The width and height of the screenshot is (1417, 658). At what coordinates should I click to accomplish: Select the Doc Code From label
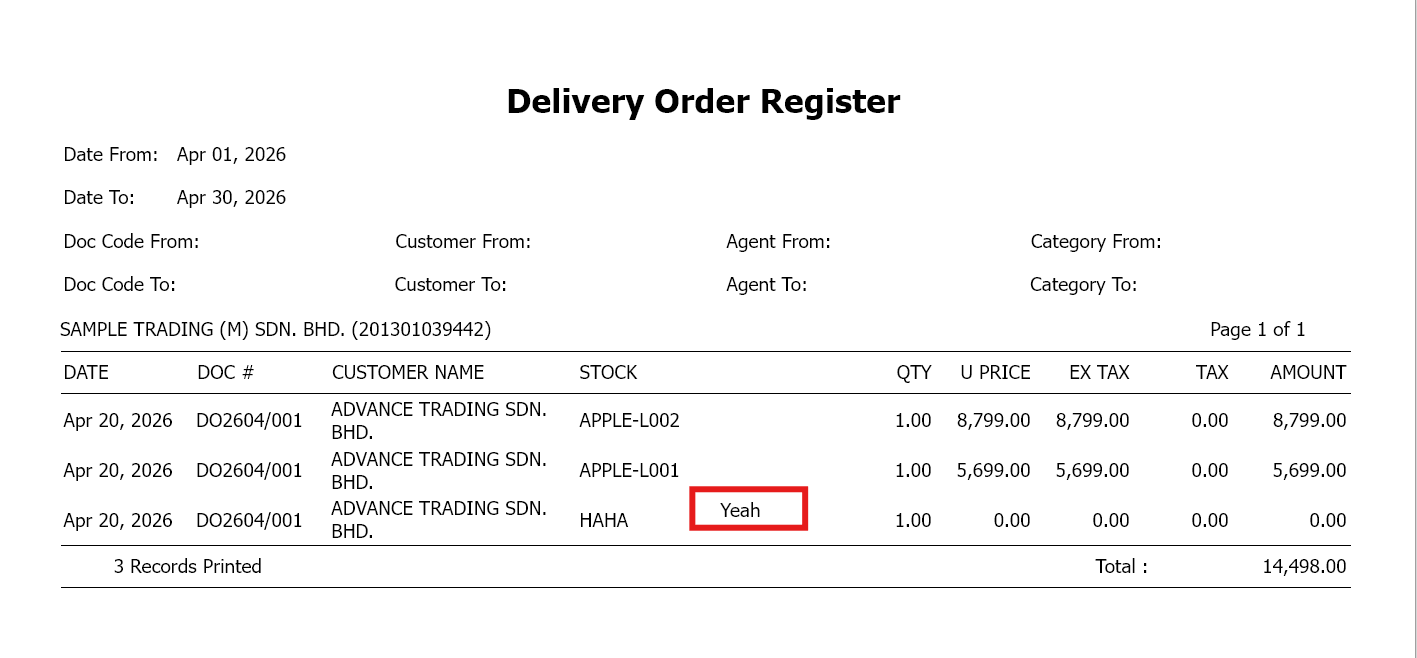click(131, 242)
